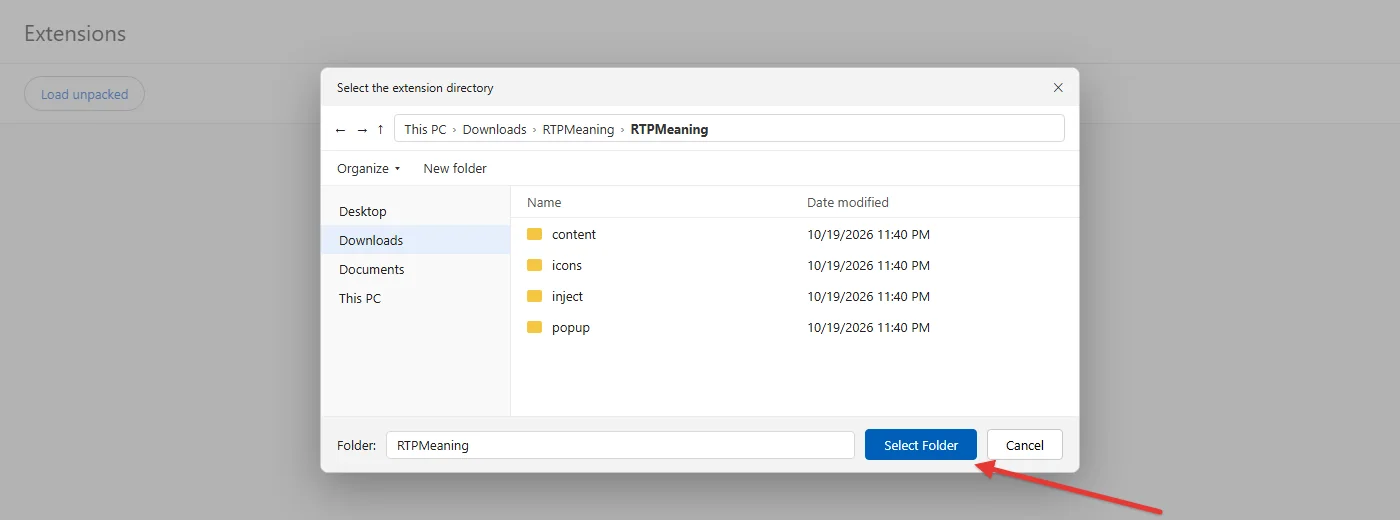Select Documents in the sidebar
This screenshot has height=520, width=1400.
coord(416,269)
